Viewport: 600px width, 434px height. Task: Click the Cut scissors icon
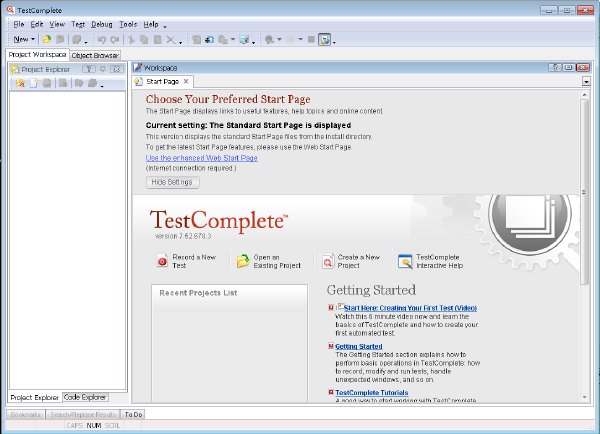131,39
